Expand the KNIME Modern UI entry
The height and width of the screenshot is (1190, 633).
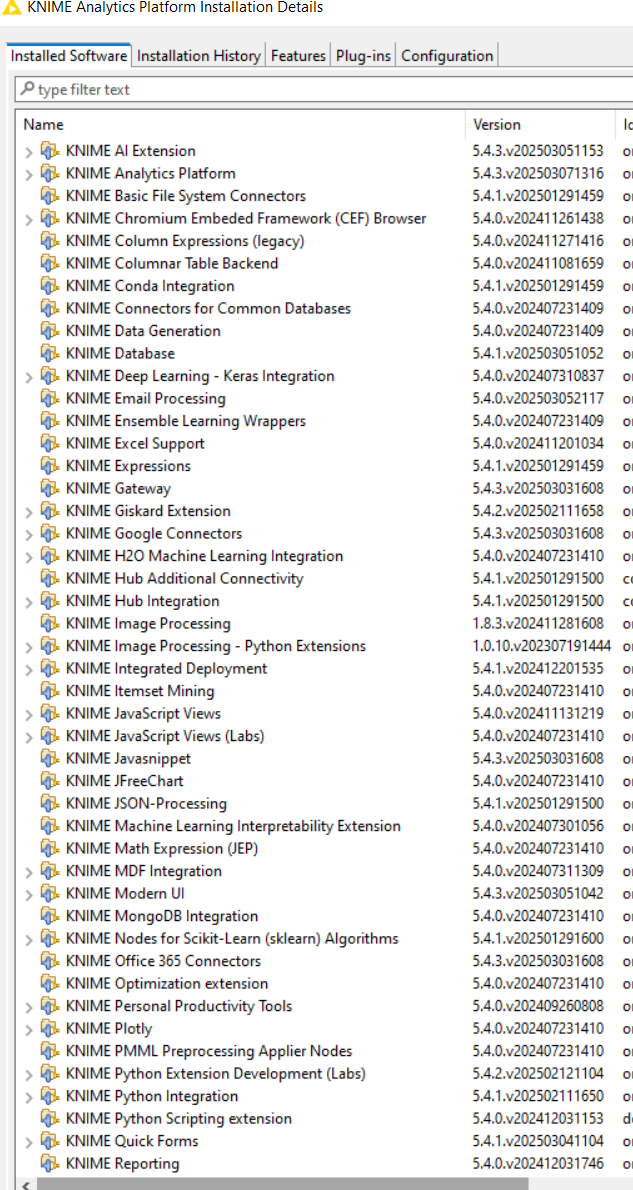tap(28, 894)
